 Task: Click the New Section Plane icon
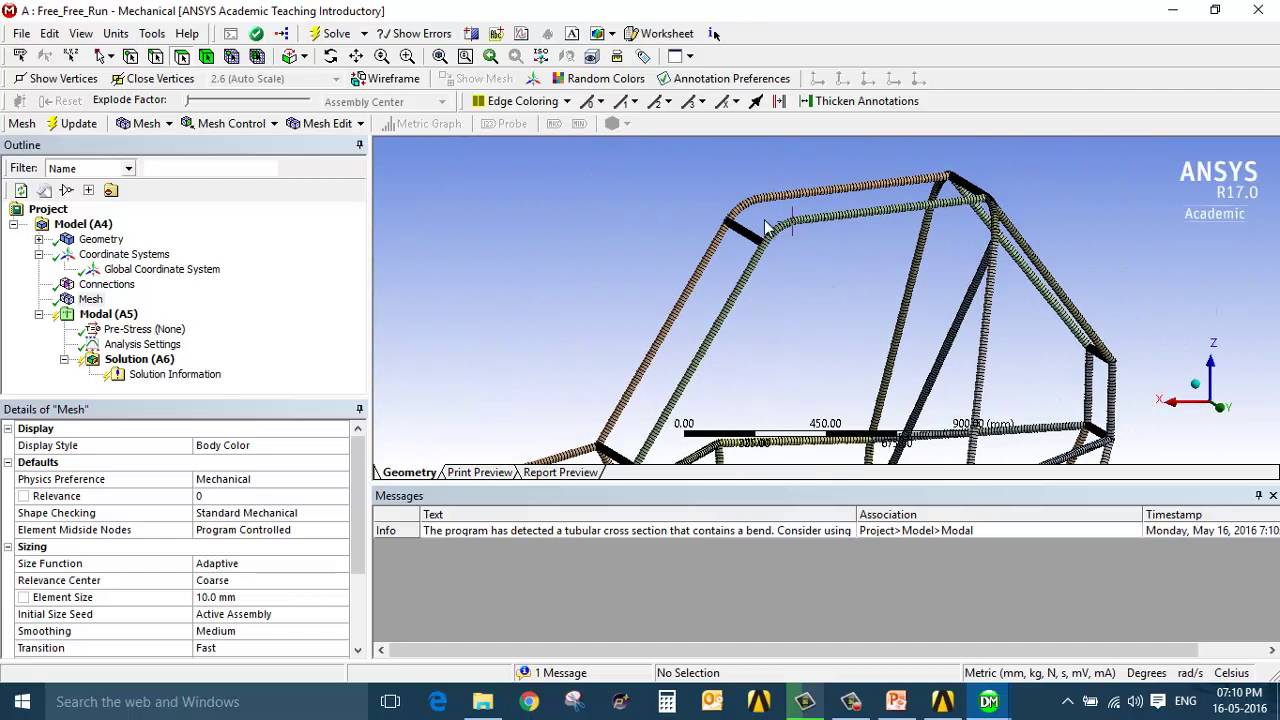click(471, 33)
